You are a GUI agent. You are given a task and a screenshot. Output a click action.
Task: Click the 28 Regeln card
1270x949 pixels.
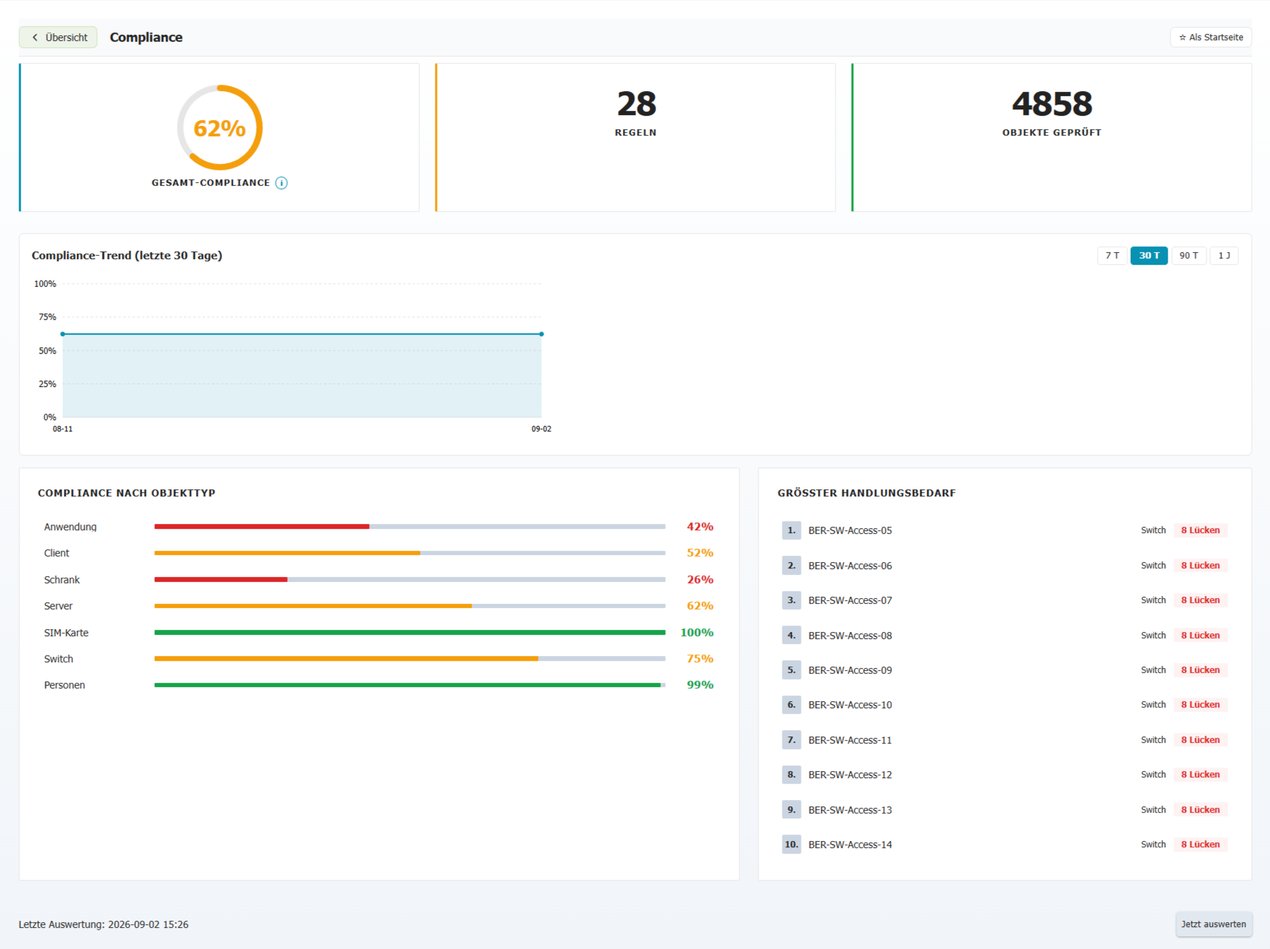tap(635, 137)
